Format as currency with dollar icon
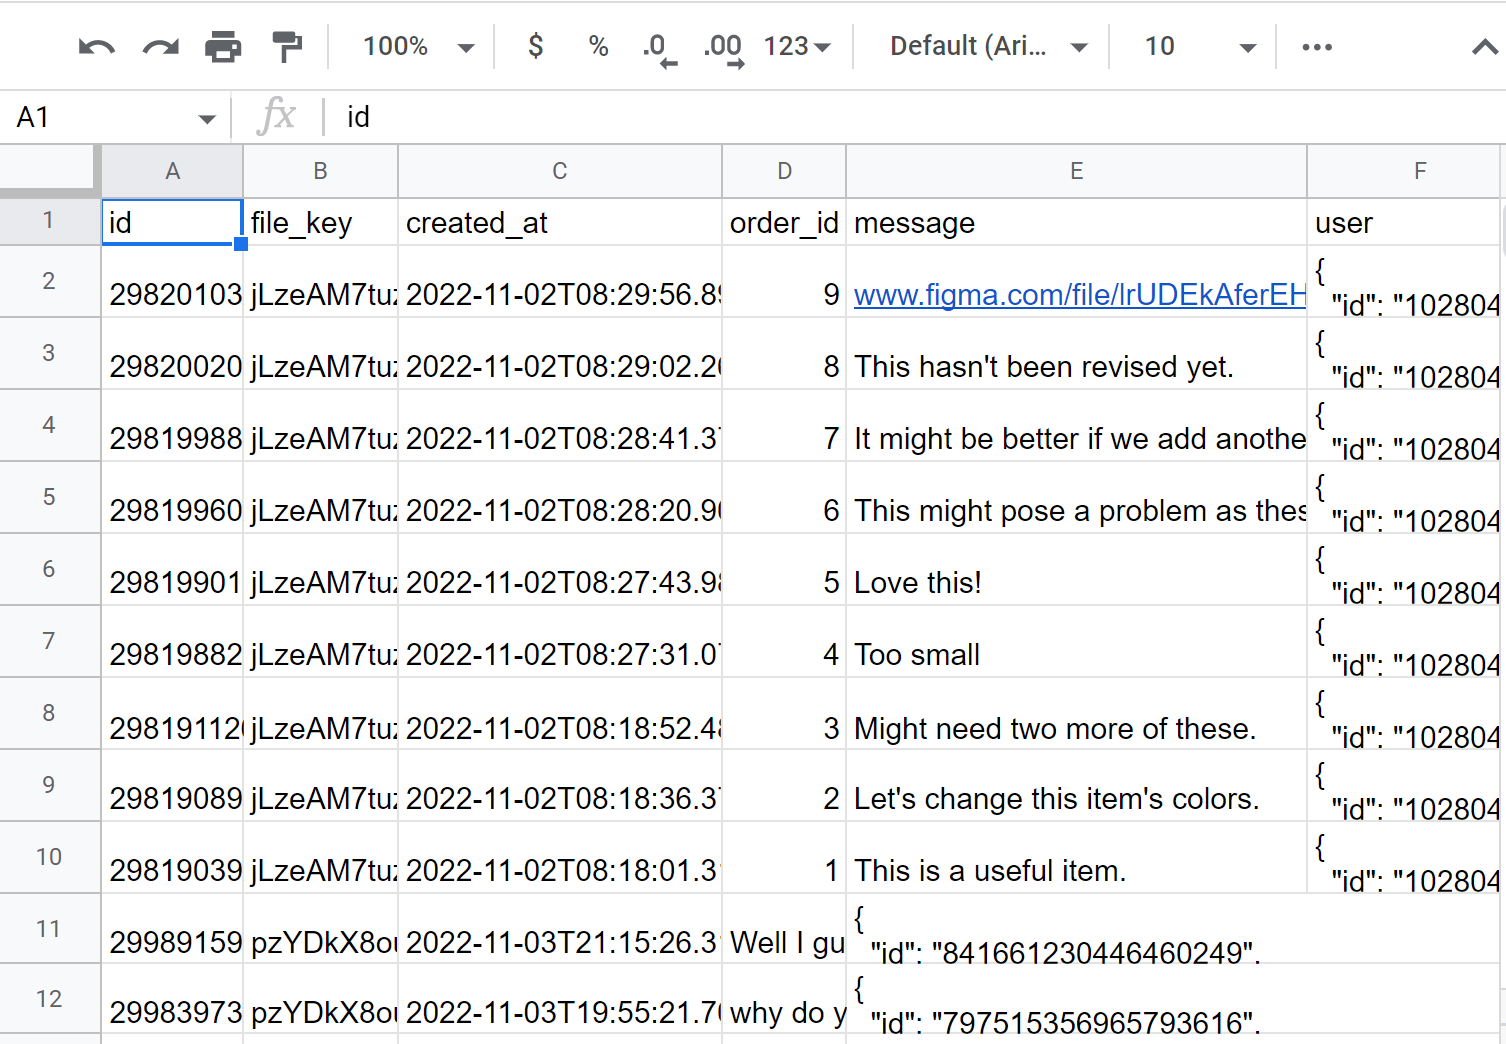Screen dimensions: 1506x1044 536,47
